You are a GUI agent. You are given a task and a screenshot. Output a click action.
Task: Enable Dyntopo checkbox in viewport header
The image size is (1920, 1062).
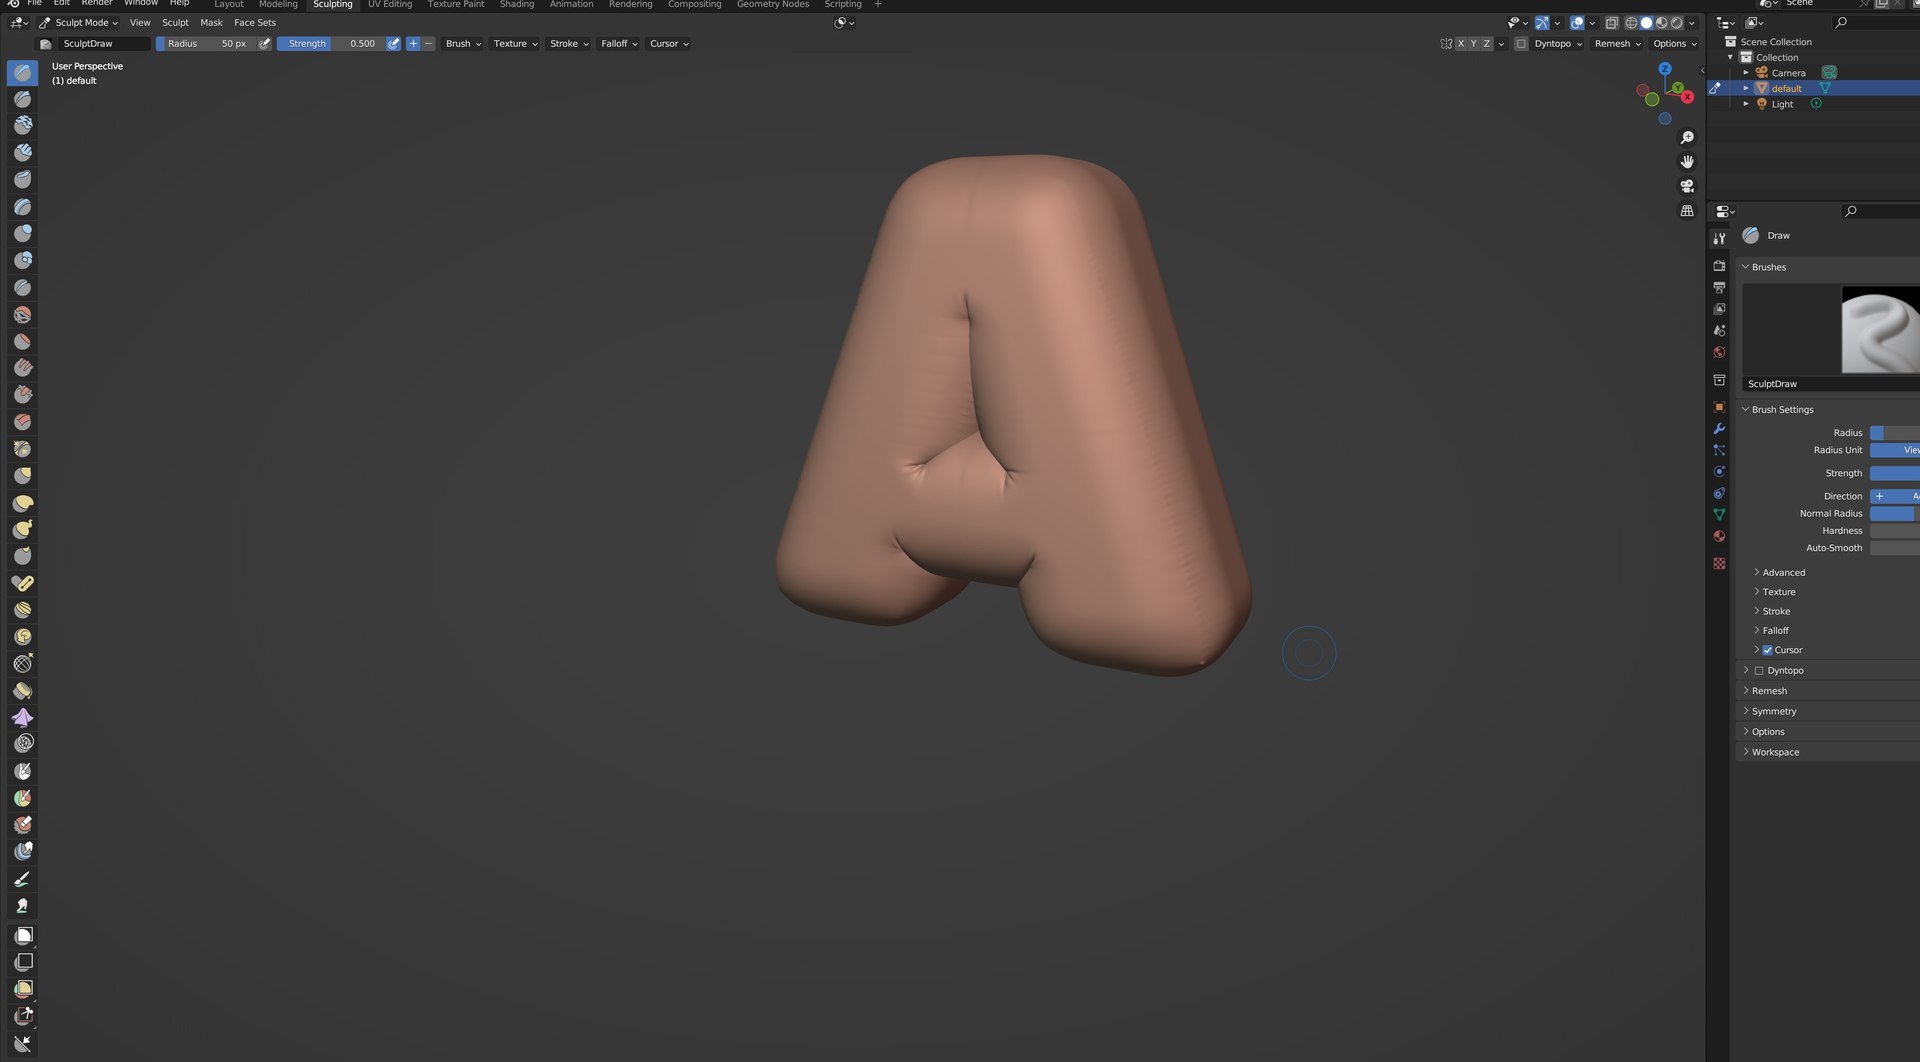(x=1521, y=44)
